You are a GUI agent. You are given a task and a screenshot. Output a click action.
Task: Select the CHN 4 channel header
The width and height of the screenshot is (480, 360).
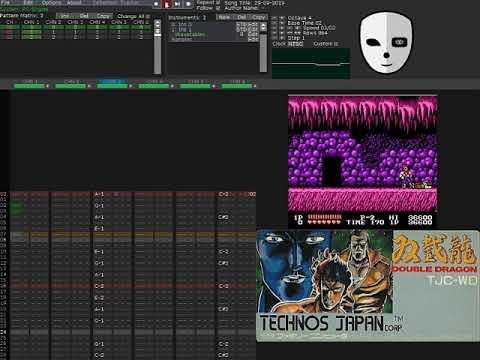[154, 81]
